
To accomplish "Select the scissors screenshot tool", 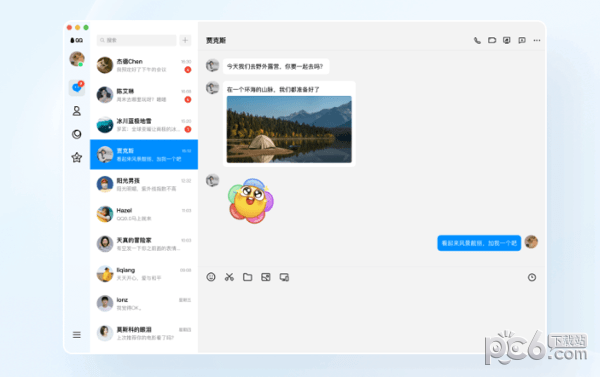I will point(229,277).
